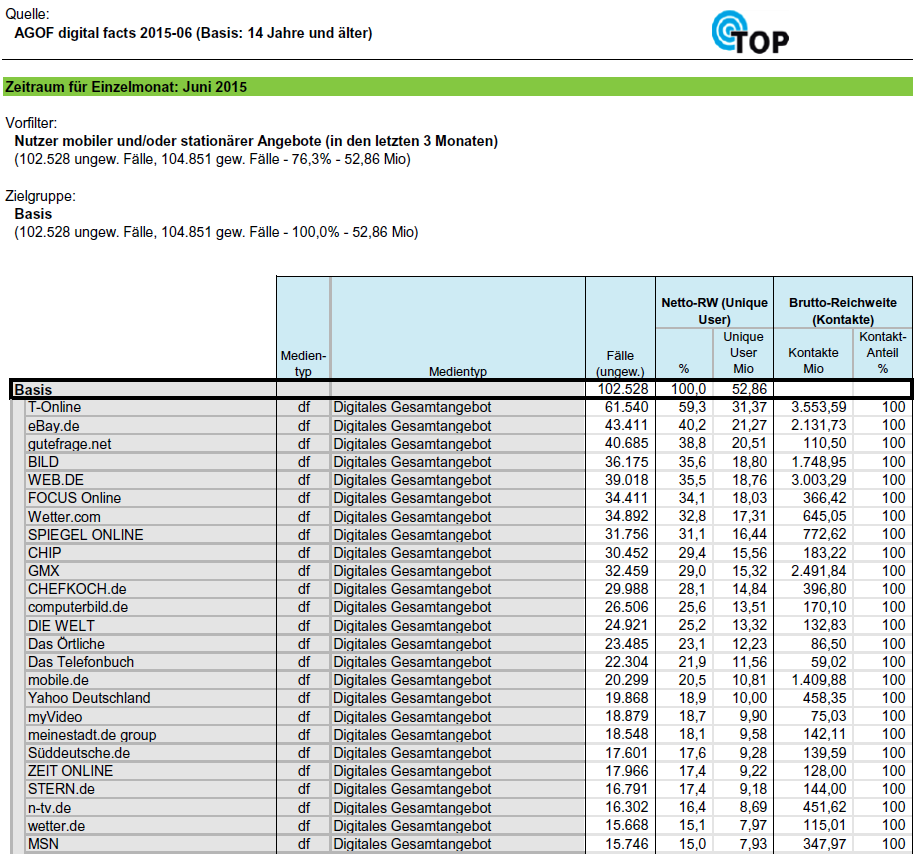The height and width of the screenshot is (854, 915).
Task: Select the n-tv.de row name
Action: [50, 808]
